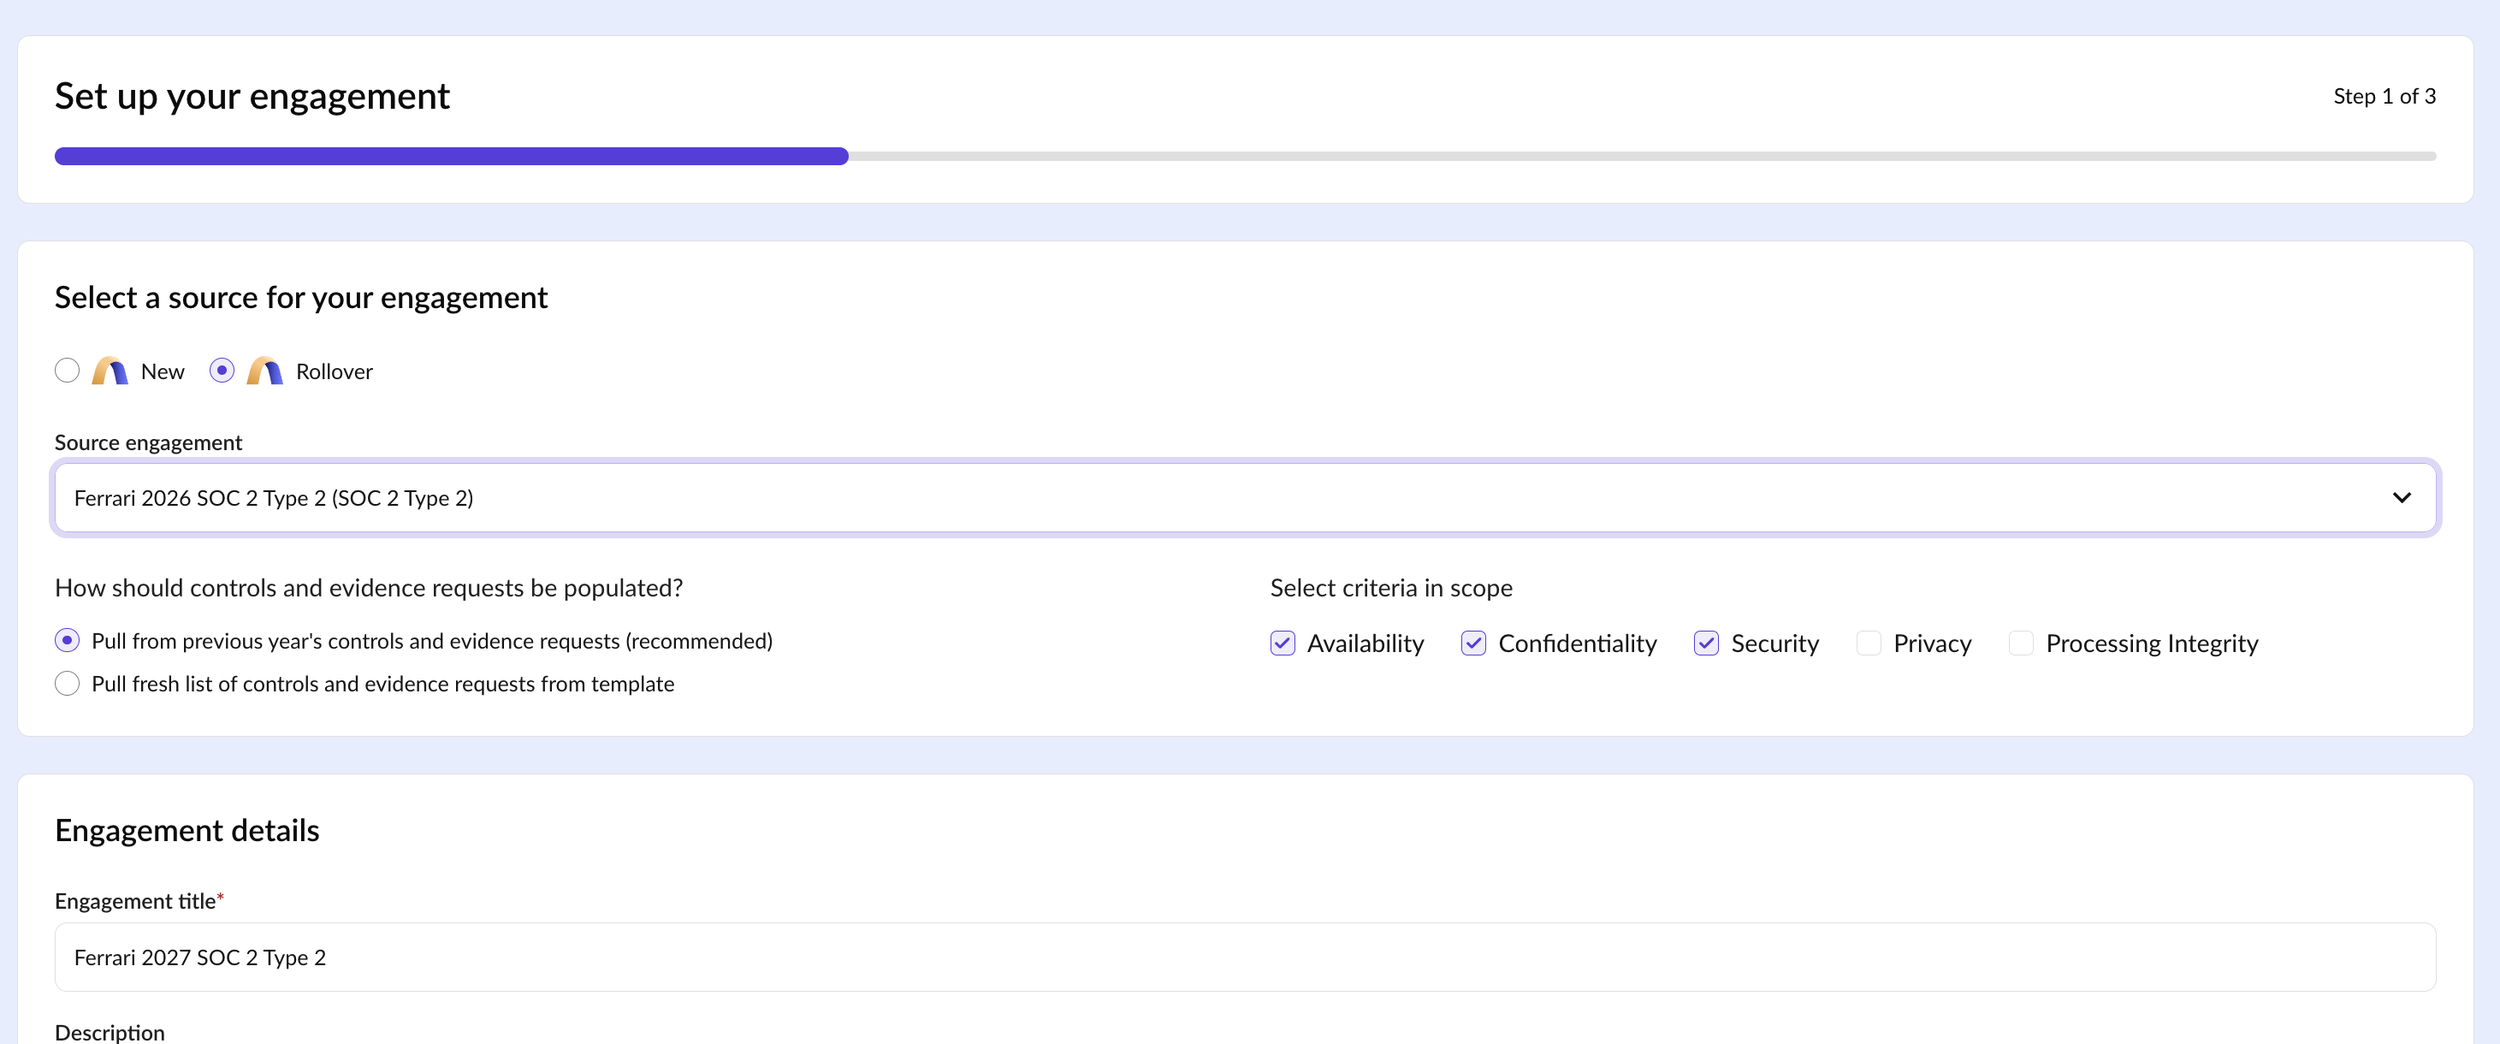Choose Pull from previous year's controls option
The width and height of the screenshot is (2500, 1044).
pyautogui.click(x=67, y=641)
